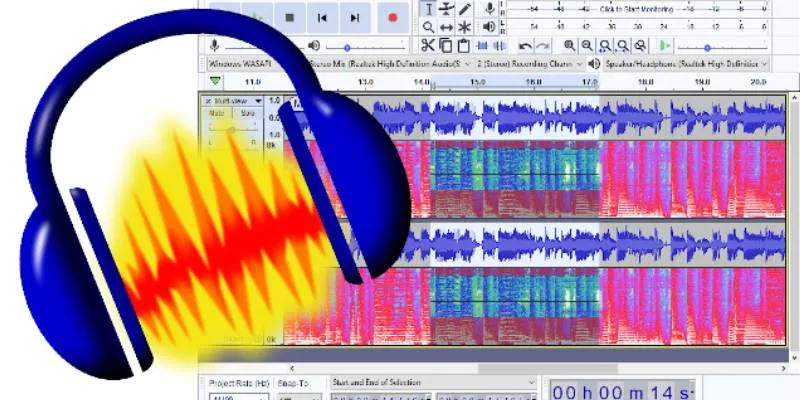The width and height of the screenshot is (800, 400).
Task: Open the 2 (Stereo) Recording Channels dropdown
Action: pos(530,64)
